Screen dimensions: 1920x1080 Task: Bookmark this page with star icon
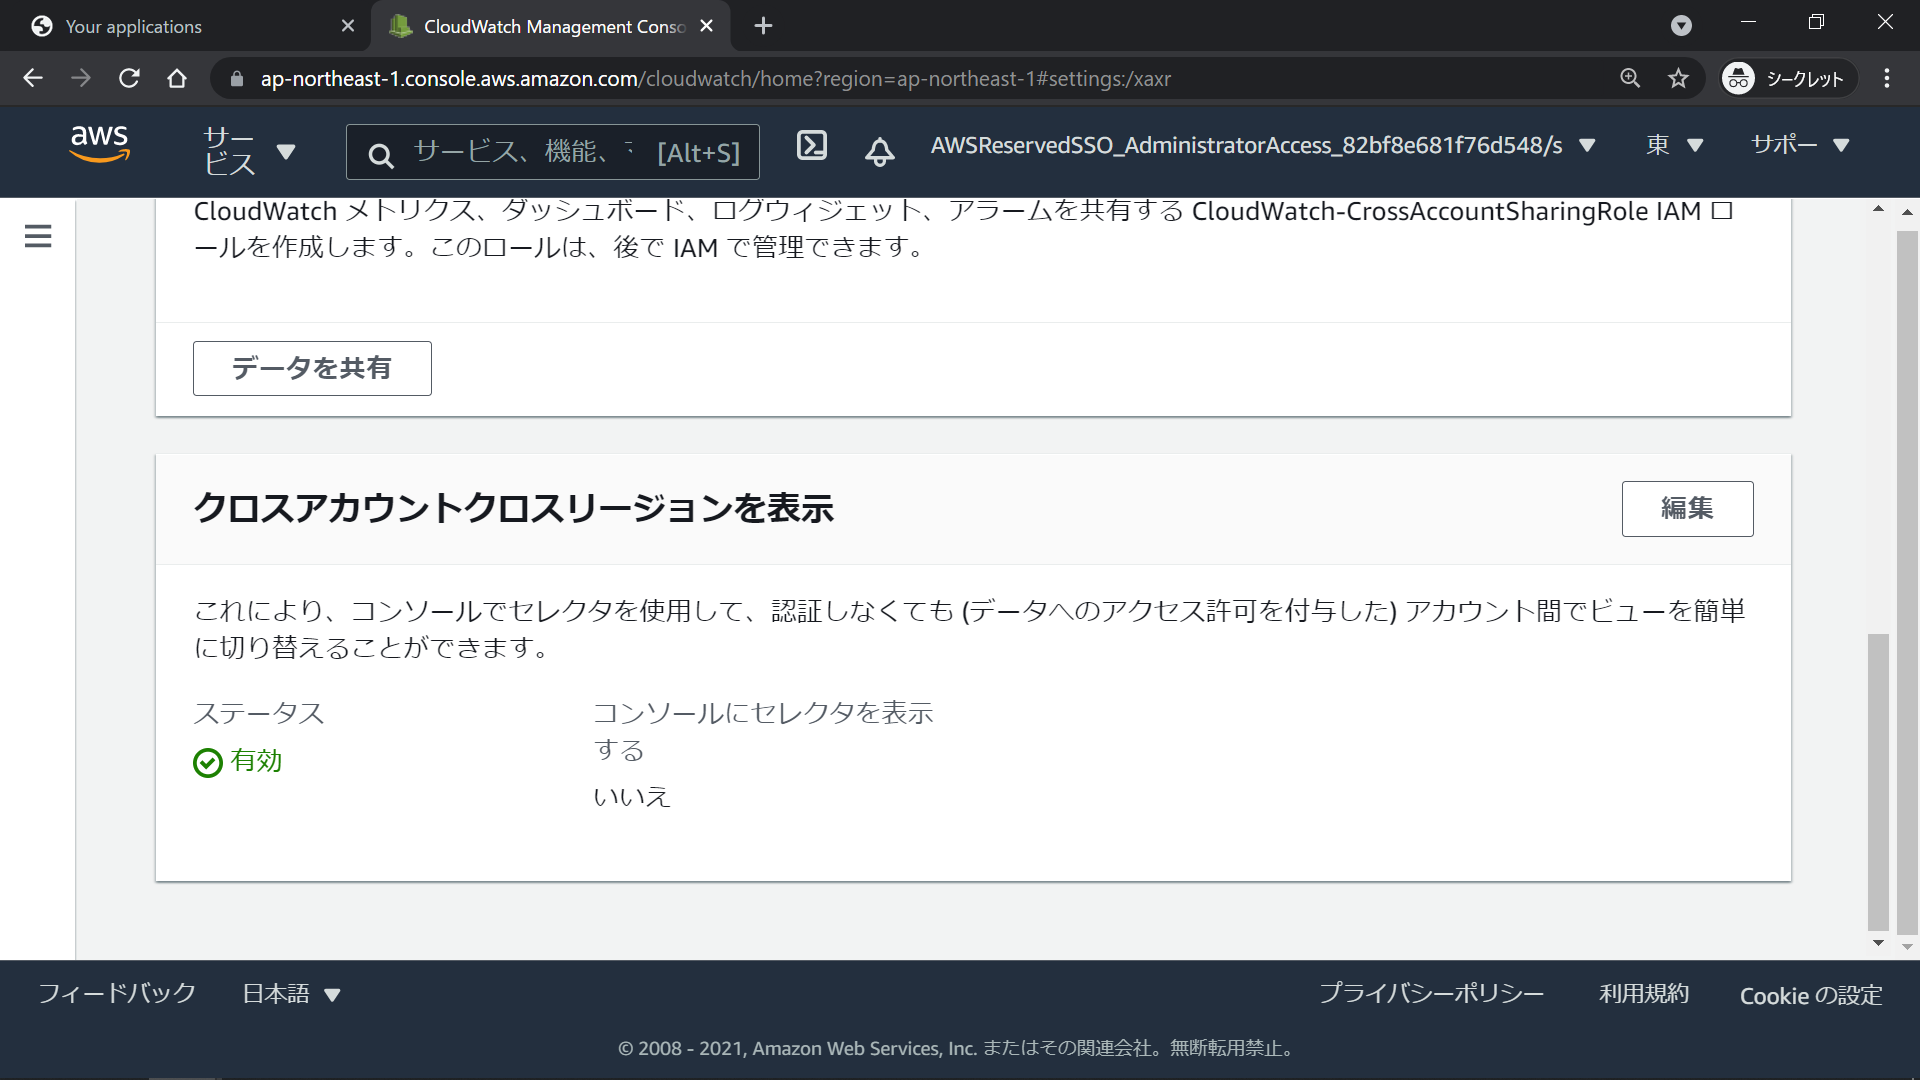coord(1678,78)
